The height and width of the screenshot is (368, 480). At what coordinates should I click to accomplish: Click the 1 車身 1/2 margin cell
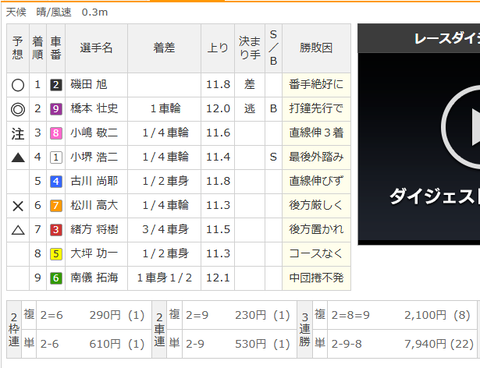[x=165, y=278]
